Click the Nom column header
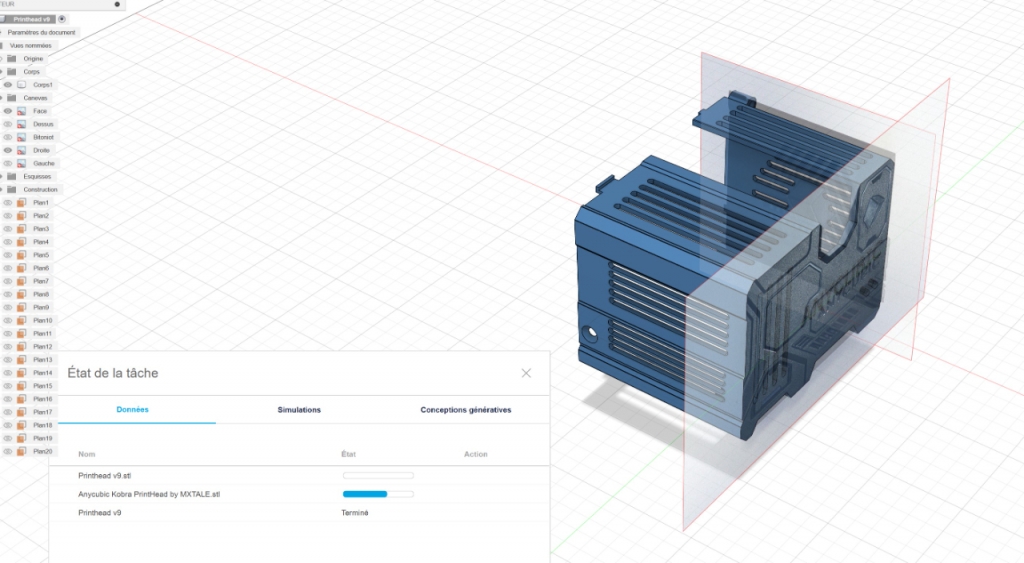Image resolution: width=1024 pixels, height=563 pixels. click(x=87, y=454)
